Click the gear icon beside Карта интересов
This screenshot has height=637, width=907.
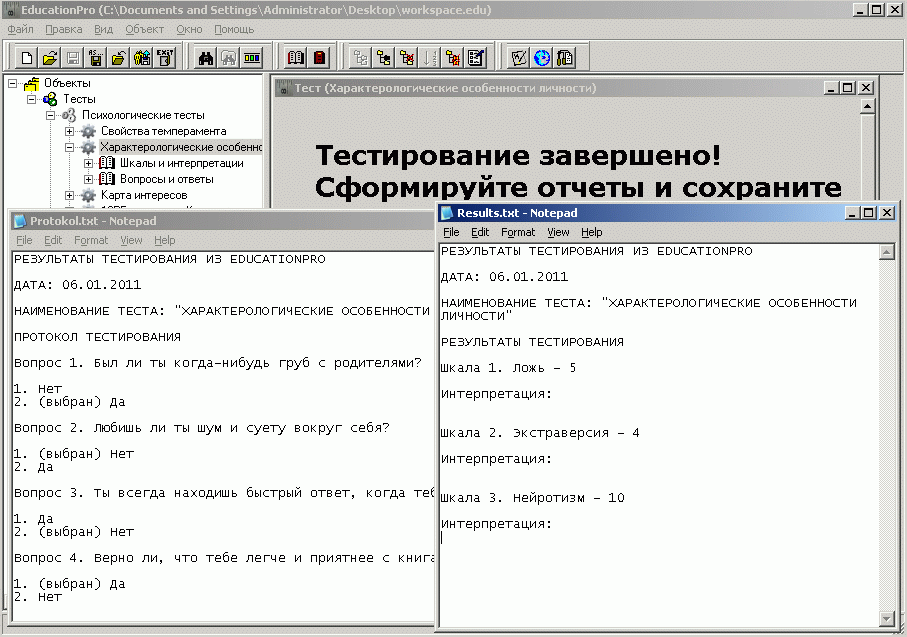click(x=89, y=195)
